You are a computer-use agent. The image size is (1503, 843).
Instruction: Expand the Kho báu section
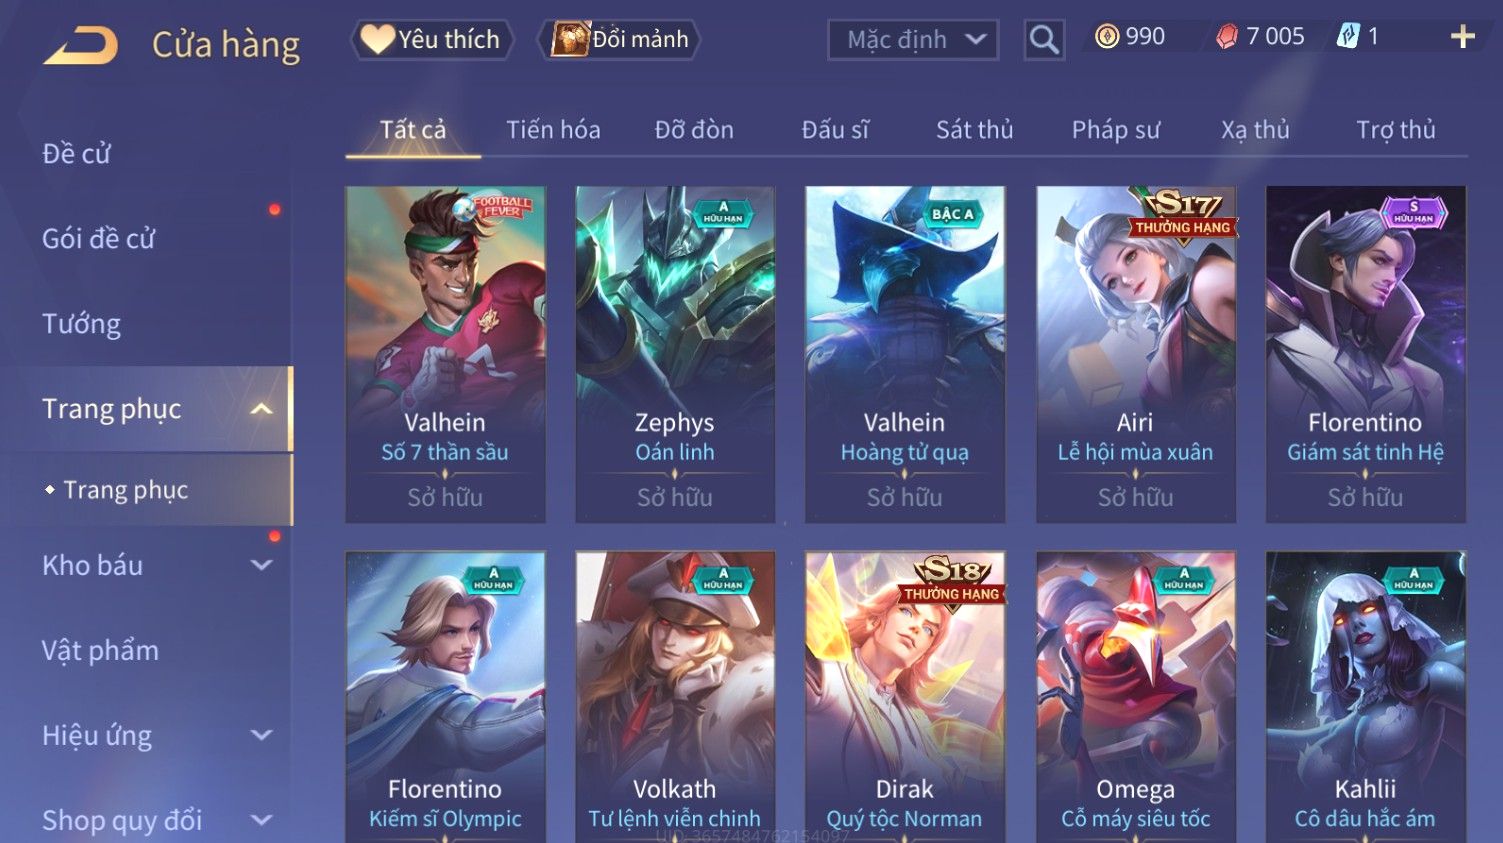[261, 565]
